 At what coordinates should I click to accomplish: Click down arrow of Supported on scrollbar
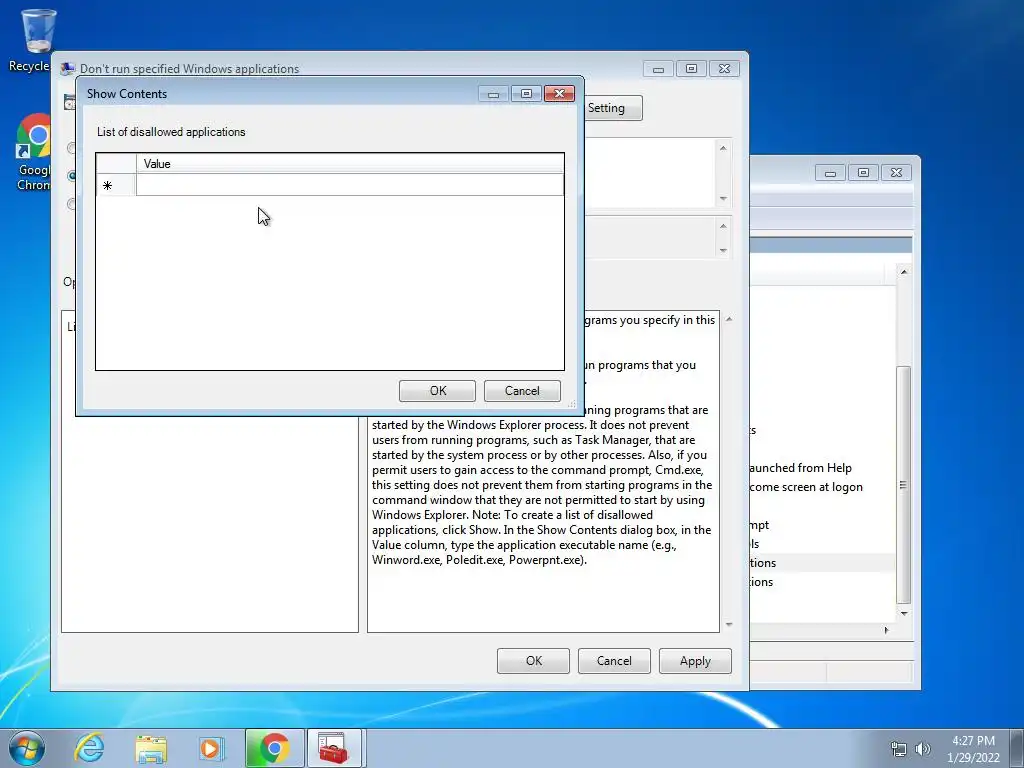tap(723, 250)
